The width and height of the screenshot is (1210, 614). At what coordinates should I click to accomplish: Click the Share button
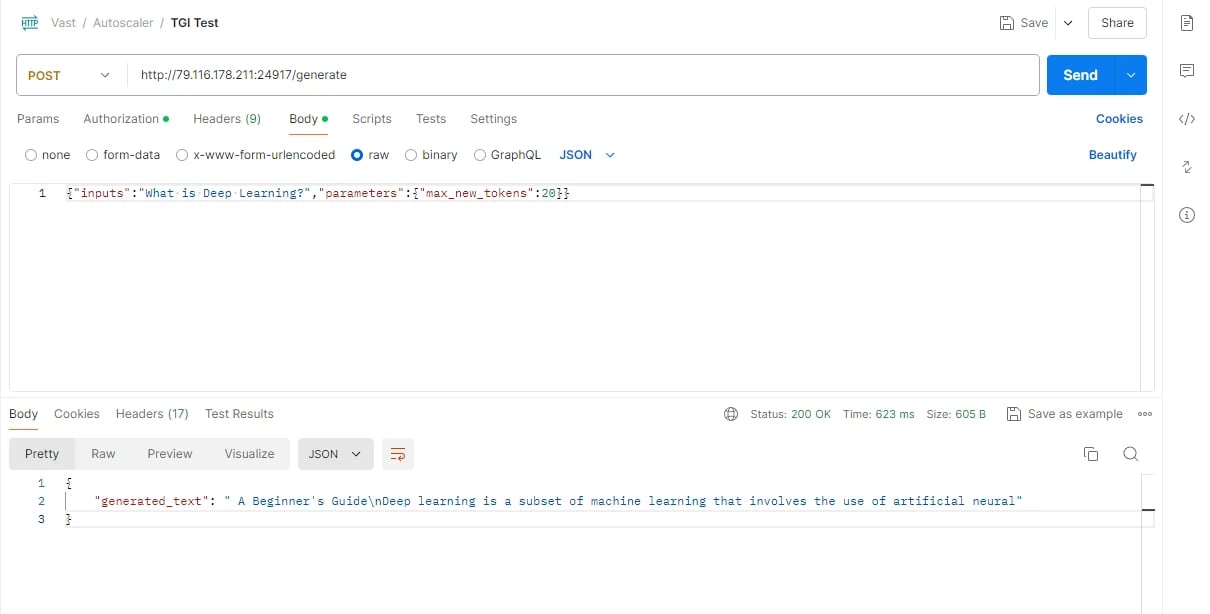coord(1117,23)
